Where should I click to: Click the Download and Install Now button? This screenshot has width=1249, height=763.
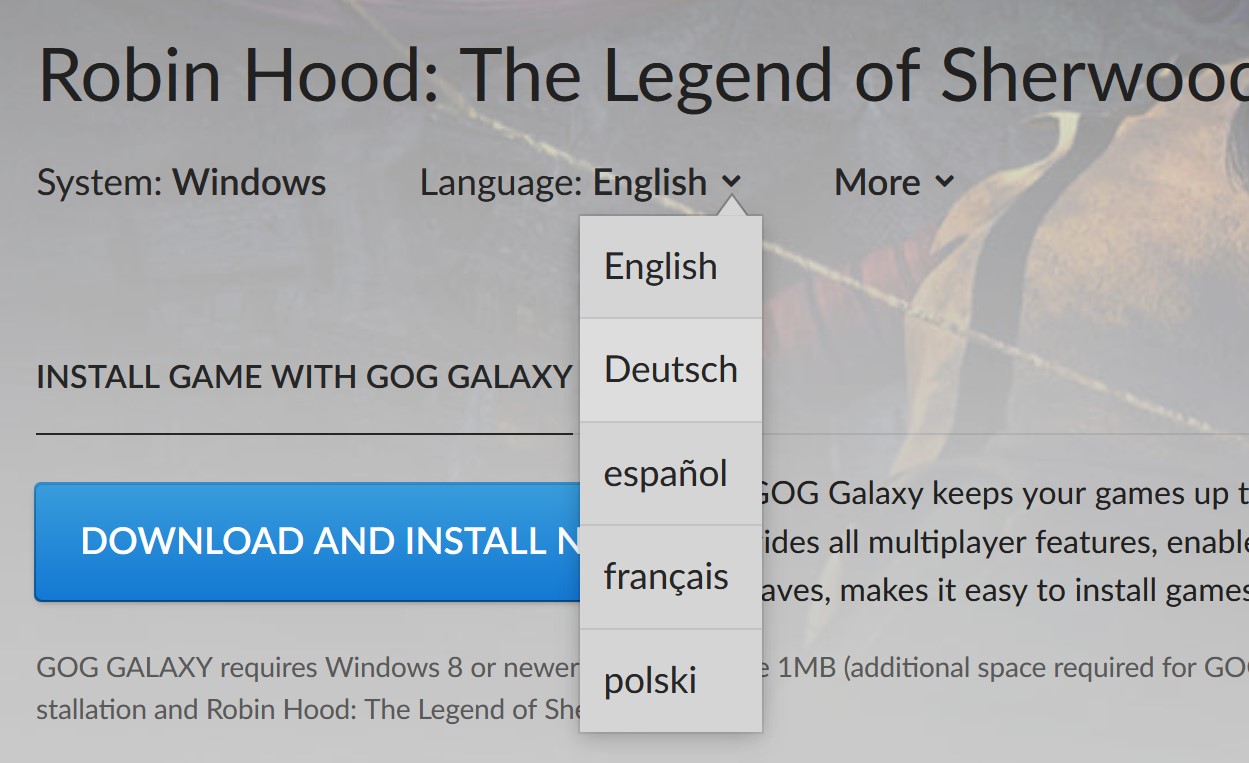click(x=308, y=542)
